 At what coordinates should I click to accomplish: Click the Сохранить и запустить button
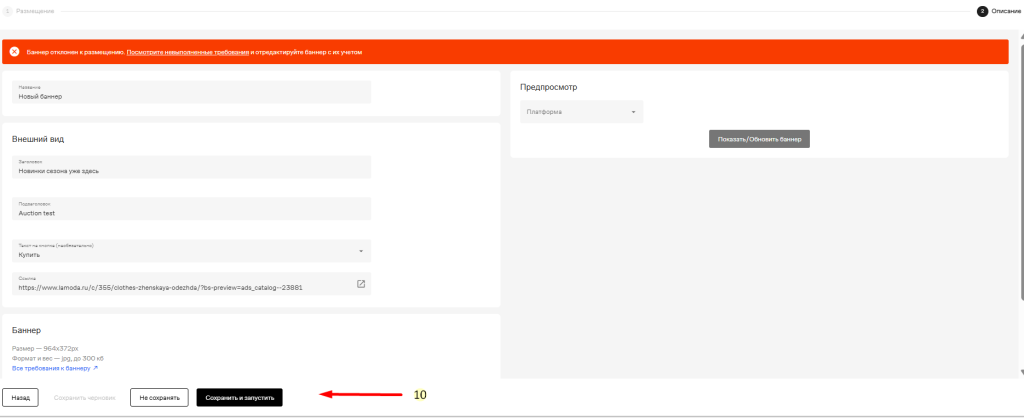click(x=240, y=397)
